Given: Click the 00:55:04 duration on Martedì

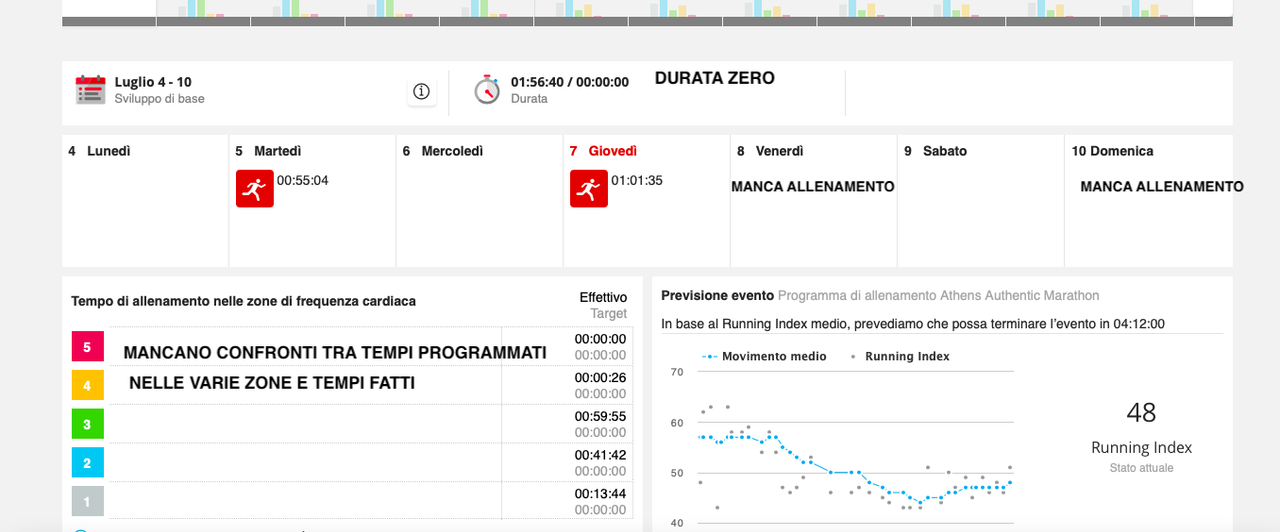Looking at the screenshot, I should click(x=303, y=181).
